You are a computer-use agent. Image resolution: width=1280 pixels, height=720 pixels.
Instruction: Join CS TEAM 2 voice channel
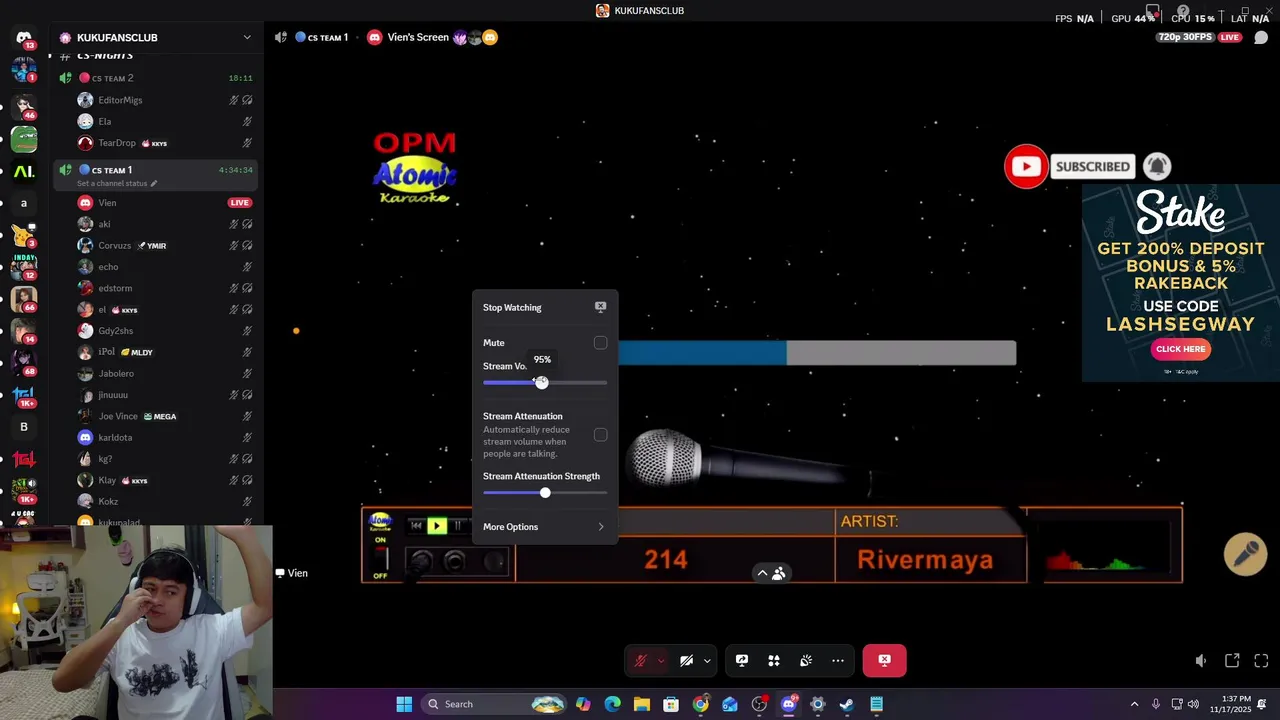(x=155, y=78)
